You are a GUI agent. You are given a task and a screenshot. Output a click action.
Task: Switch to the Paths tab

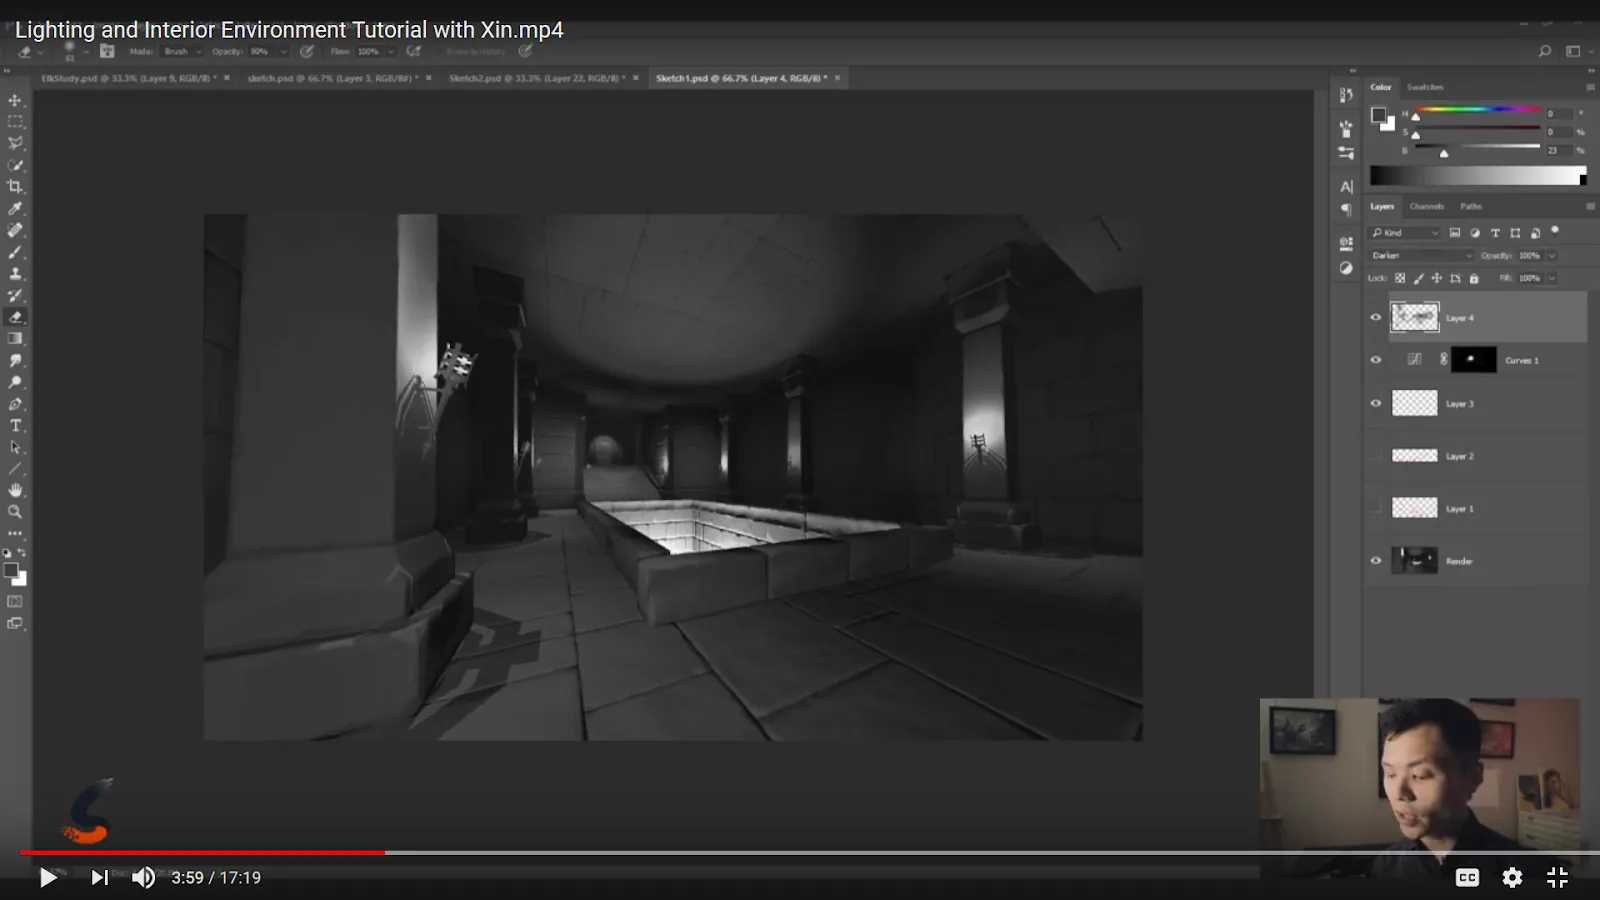coord(1471,206)
